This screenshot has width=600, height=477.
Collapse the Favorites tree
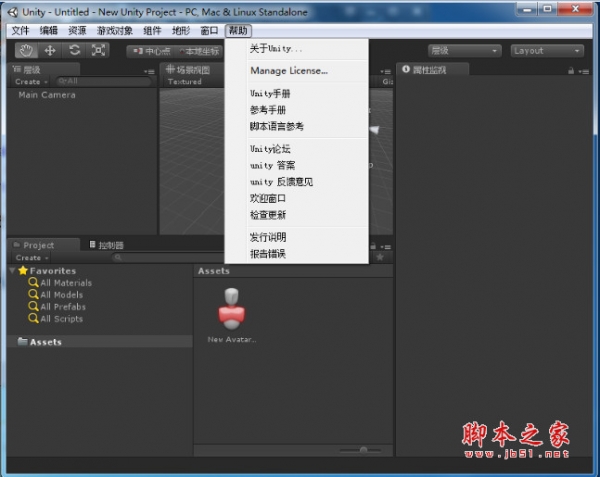(12, 270)
